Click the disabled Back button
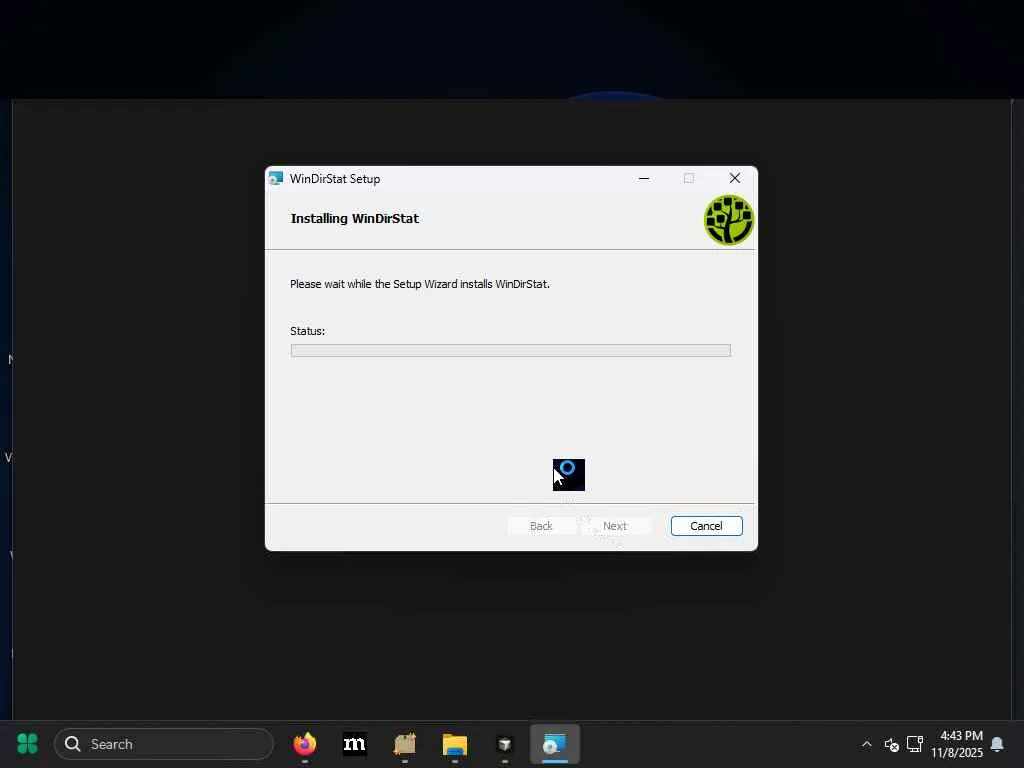This screenshot has height=768, width=1024. click(x=541, y=526)
